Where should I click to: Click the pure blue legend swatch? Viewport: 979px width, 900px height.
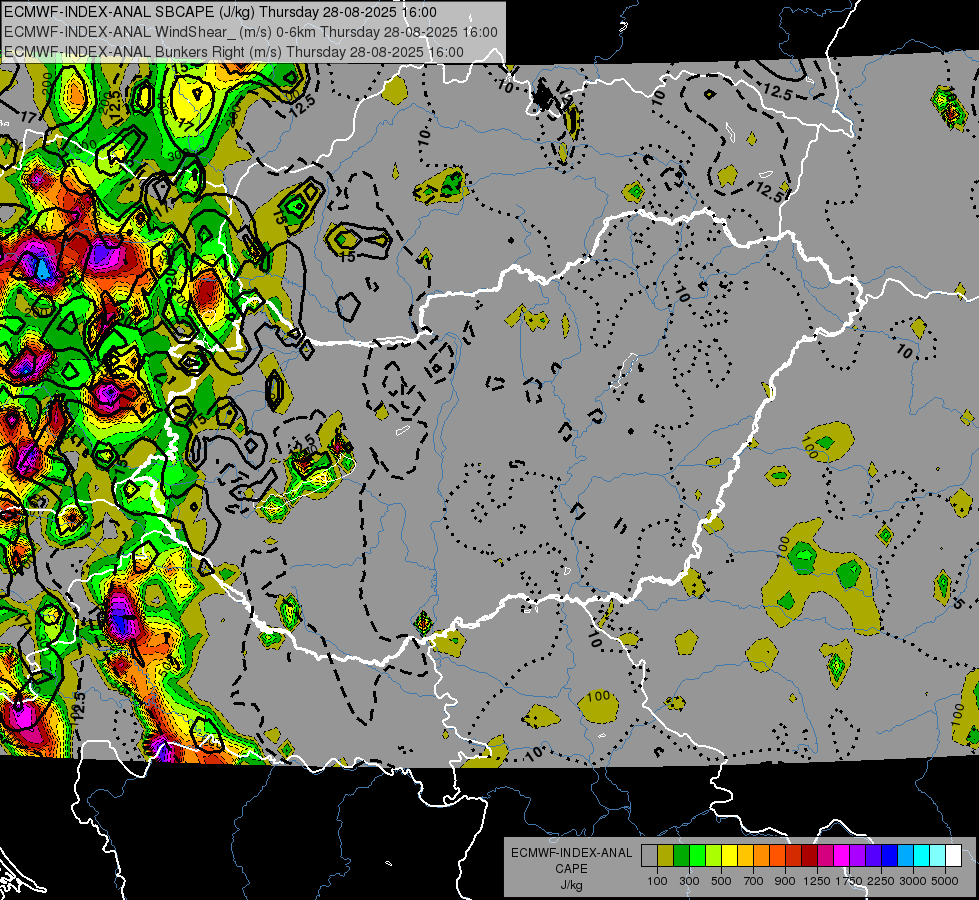[890, 855]
